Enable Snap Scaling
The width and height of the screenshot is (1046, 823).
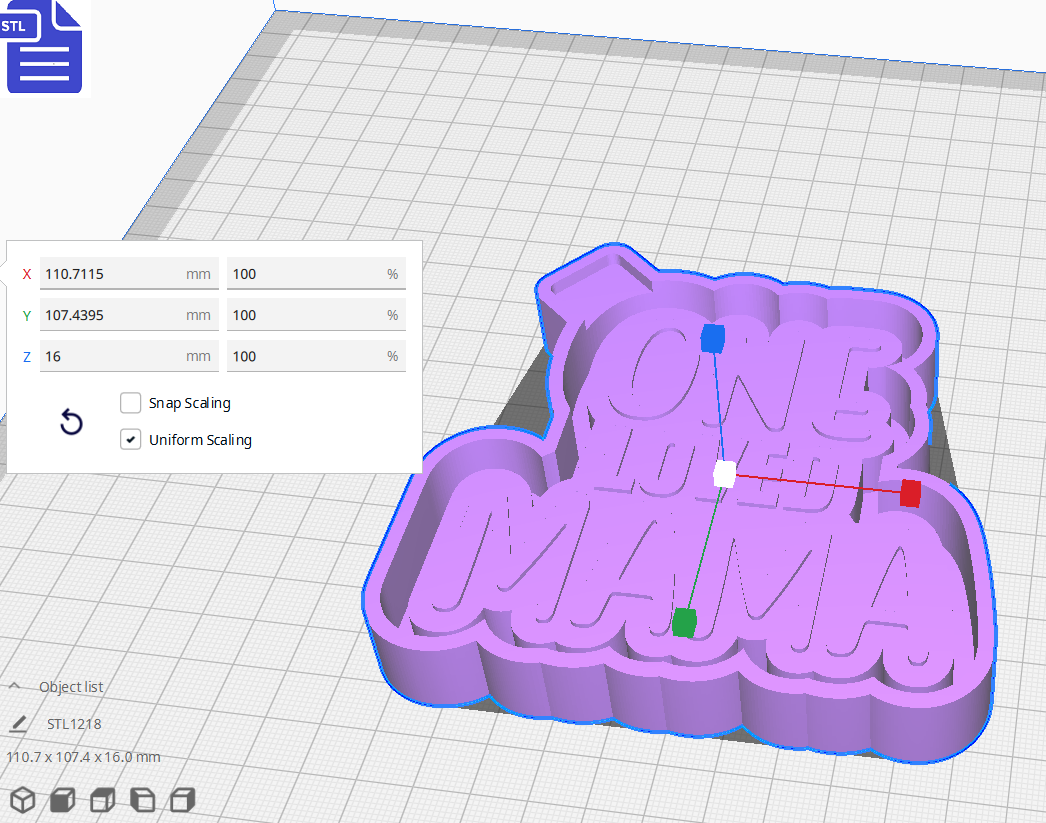[x=130, y=403]
